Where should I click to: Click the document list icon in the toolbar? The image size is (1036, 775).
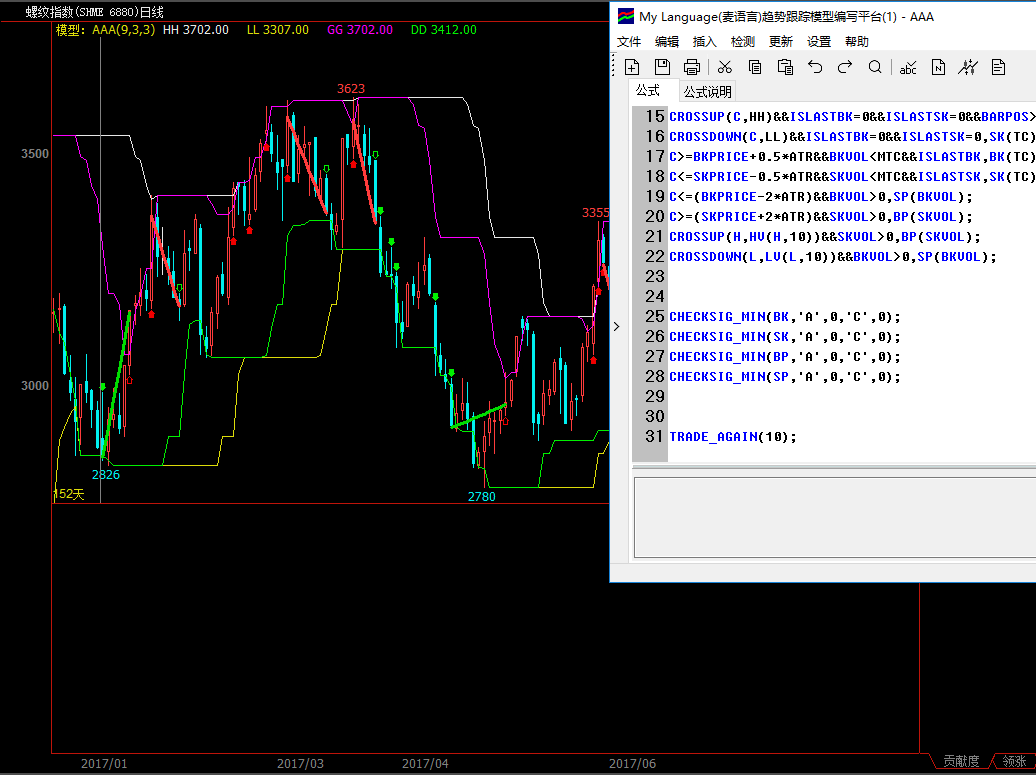[998, 67]
